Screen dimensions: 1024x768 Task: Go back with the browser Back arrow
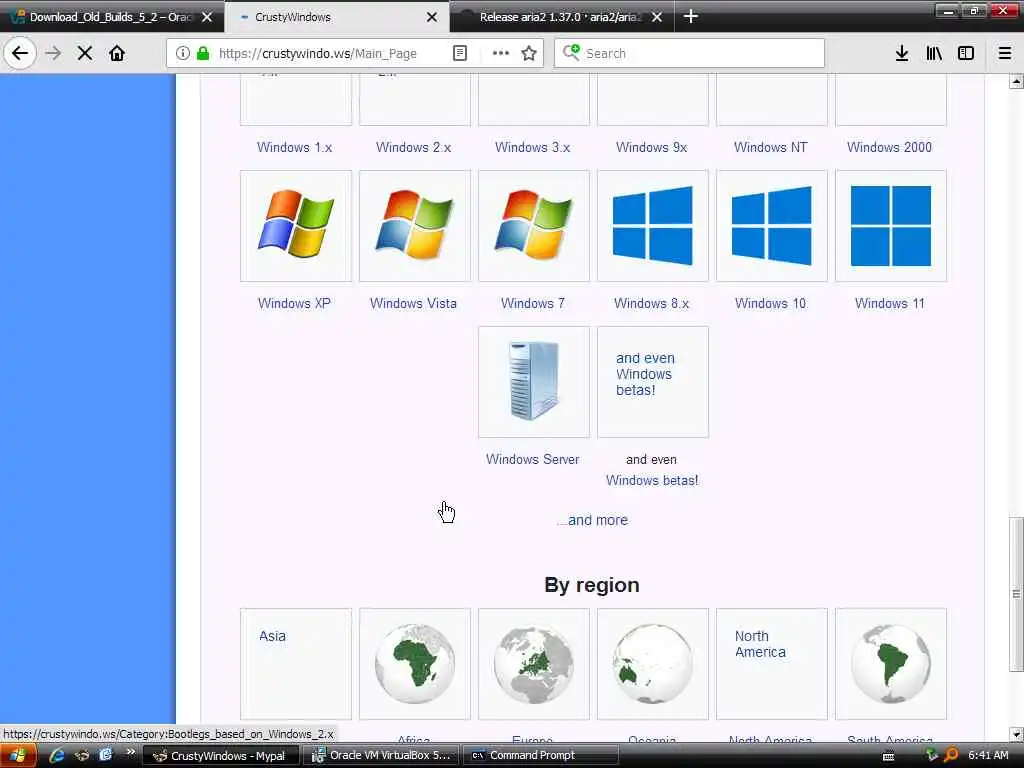click(20, 53)
